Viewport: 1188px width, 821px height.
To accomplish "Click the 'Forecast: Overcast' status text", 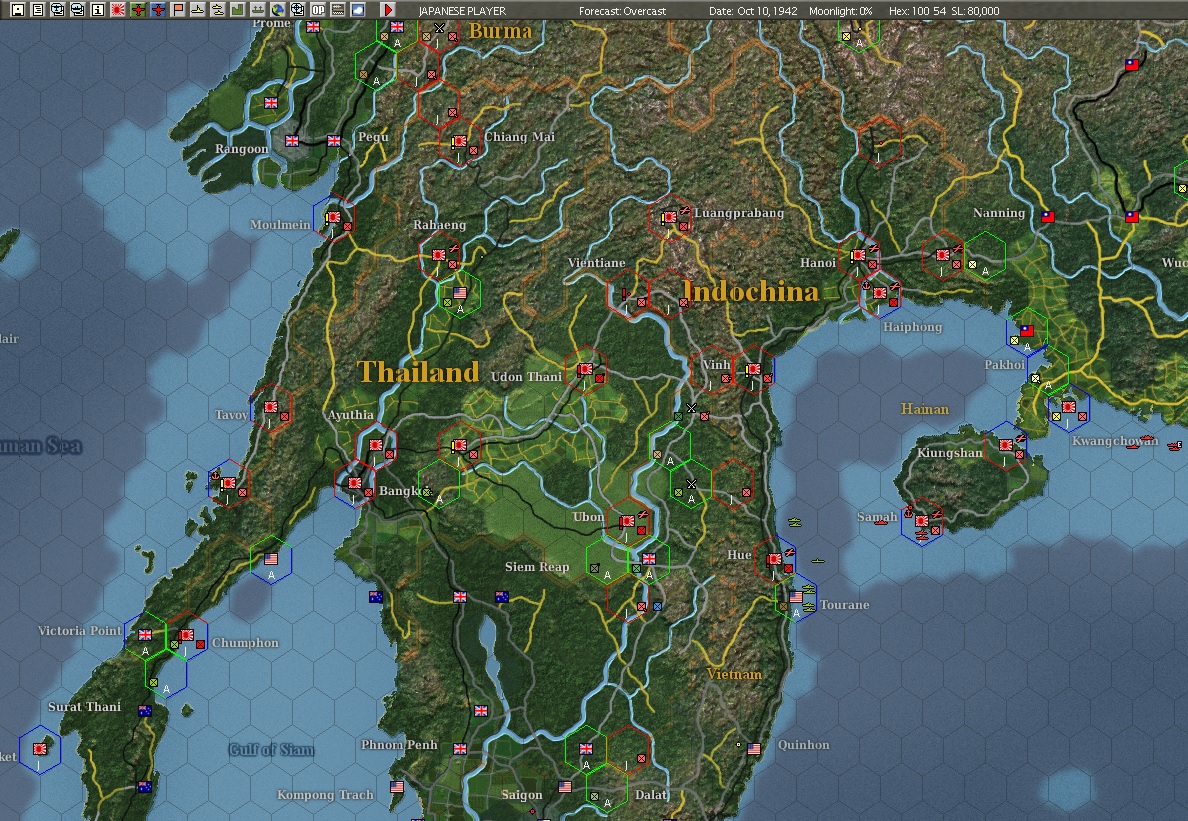I will [623, 11].
